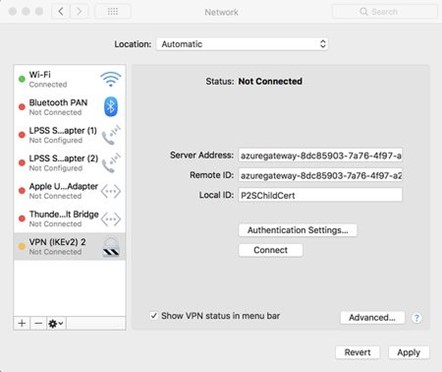The height and width of the screenshot is (372, 442).
Task: Click the Apply button
Action: [409, 352]
